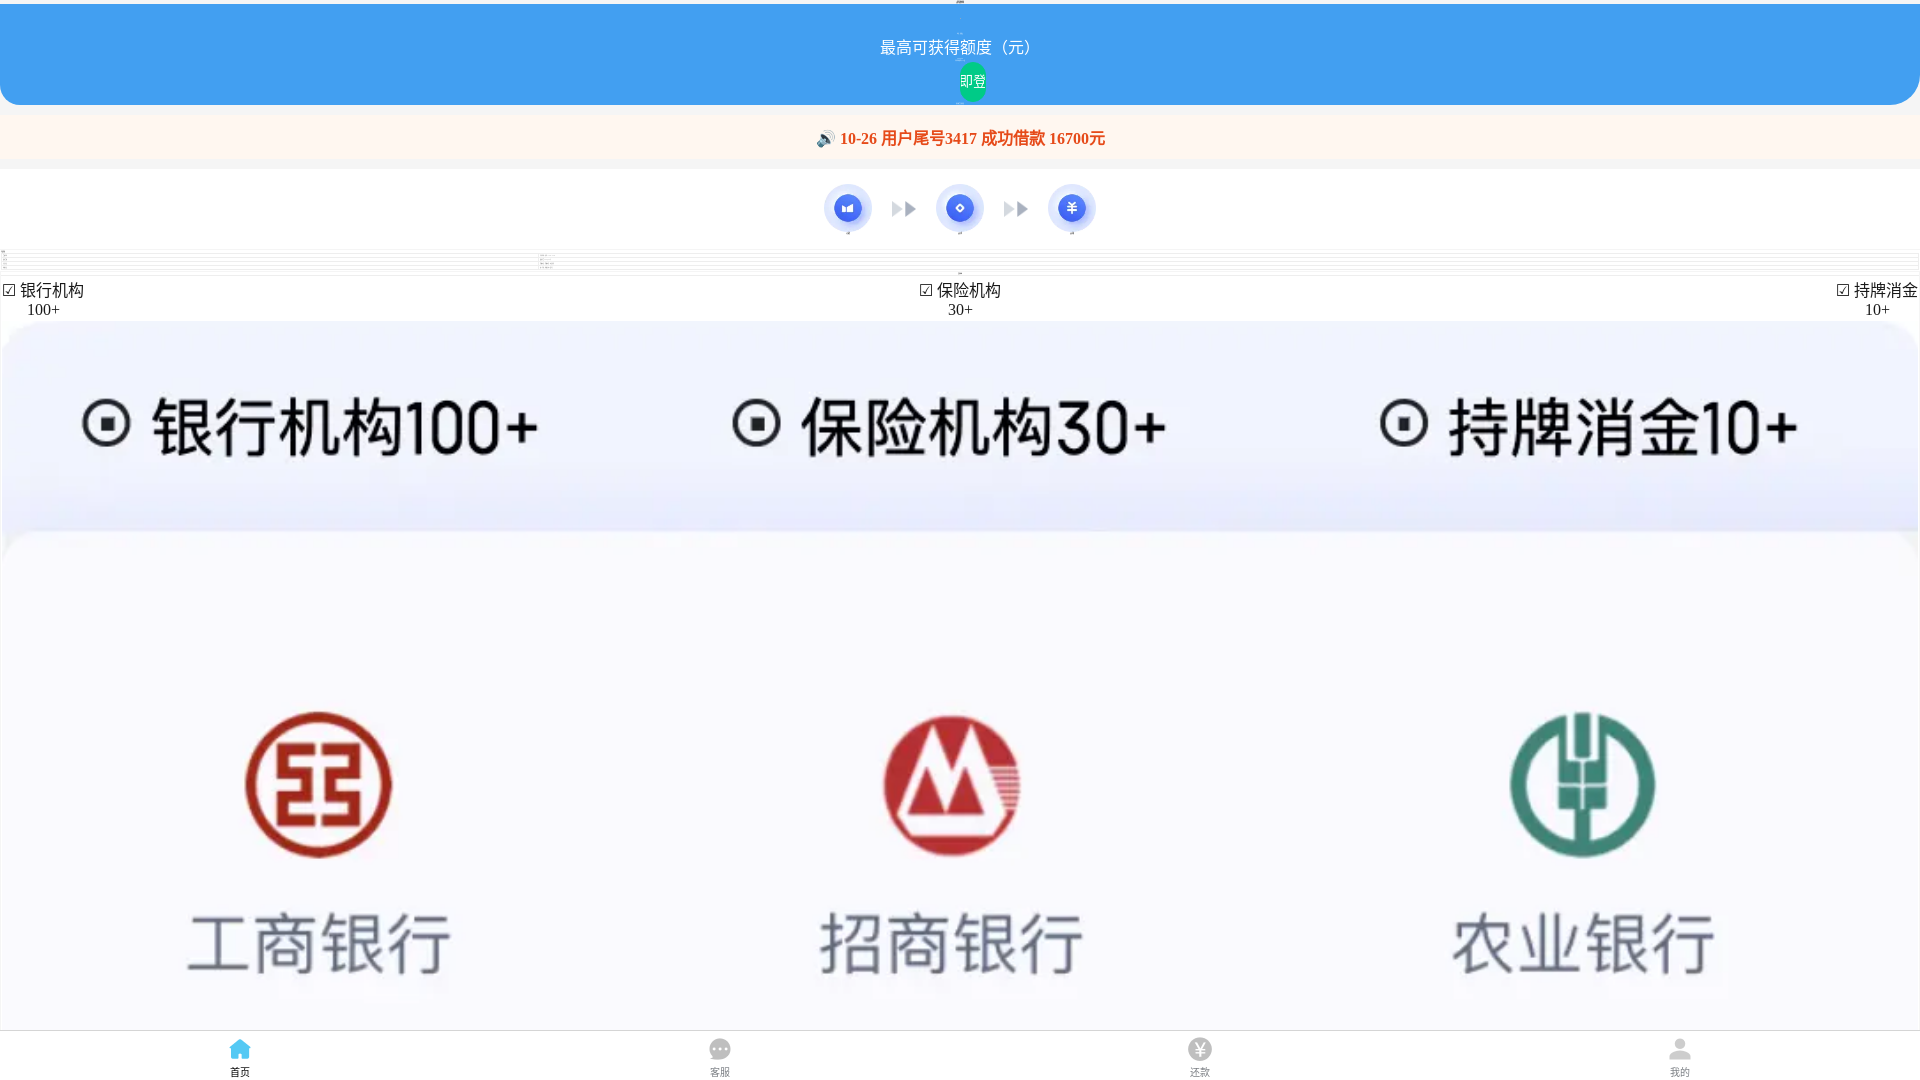Click the 招商银行 logo

pos(952,785)
